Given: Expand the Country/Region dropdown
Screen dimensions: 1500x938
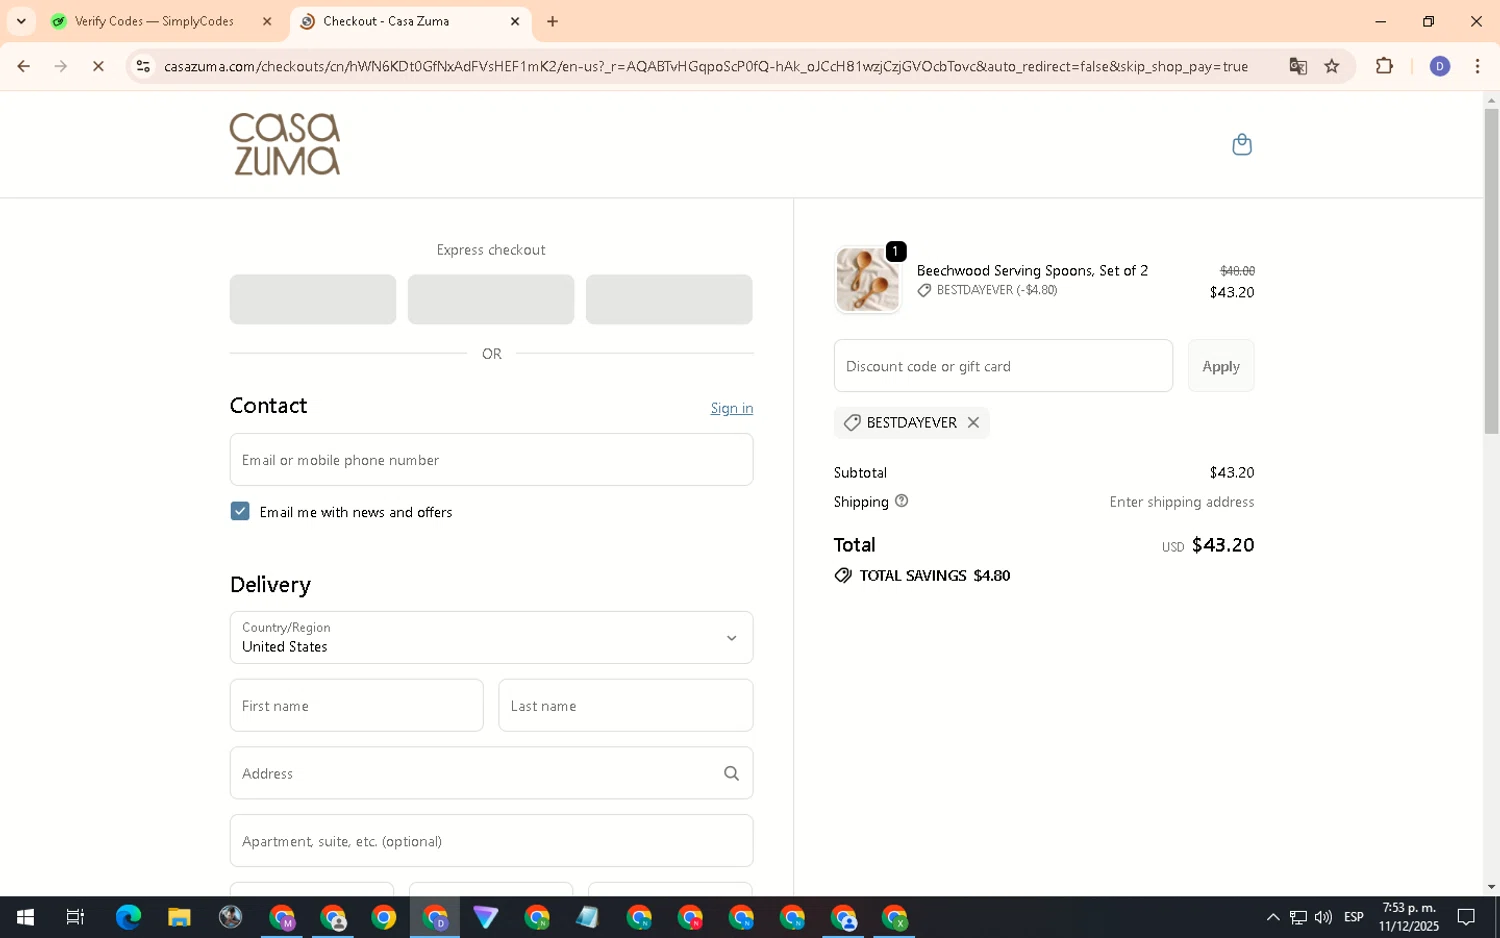Looking at the screenshot, I should 491,637.
